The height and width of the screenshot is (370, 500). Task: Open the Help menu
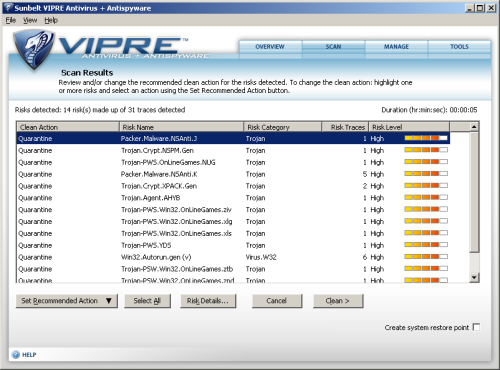coord(51,20)
